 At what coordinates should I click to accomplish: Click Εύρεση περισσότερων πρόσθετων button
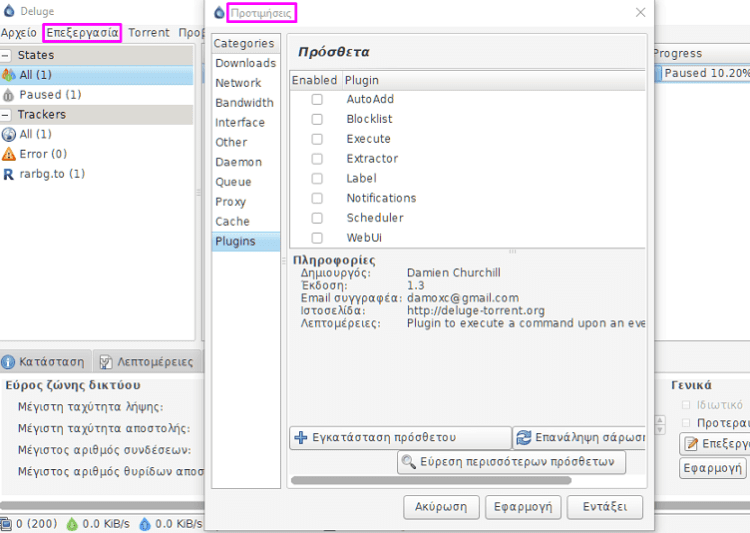tap(511, 462)
